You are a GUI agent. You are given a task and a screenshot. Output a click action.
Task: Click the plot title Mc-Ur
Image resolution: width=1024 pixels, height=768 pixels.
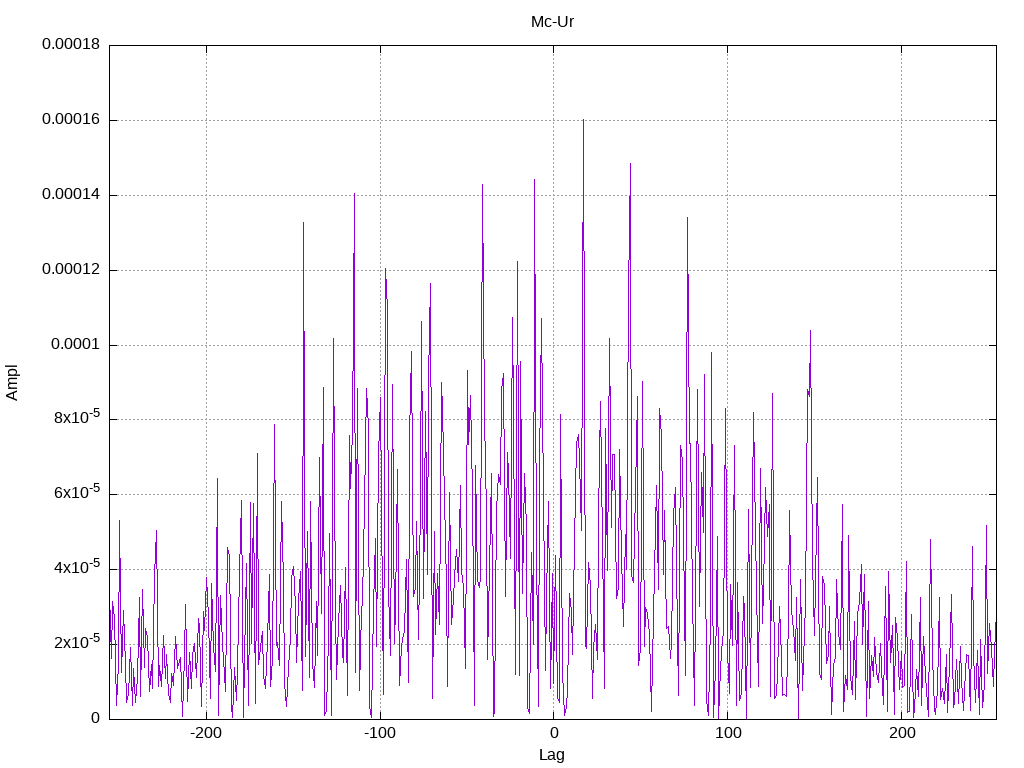point(552,22)
